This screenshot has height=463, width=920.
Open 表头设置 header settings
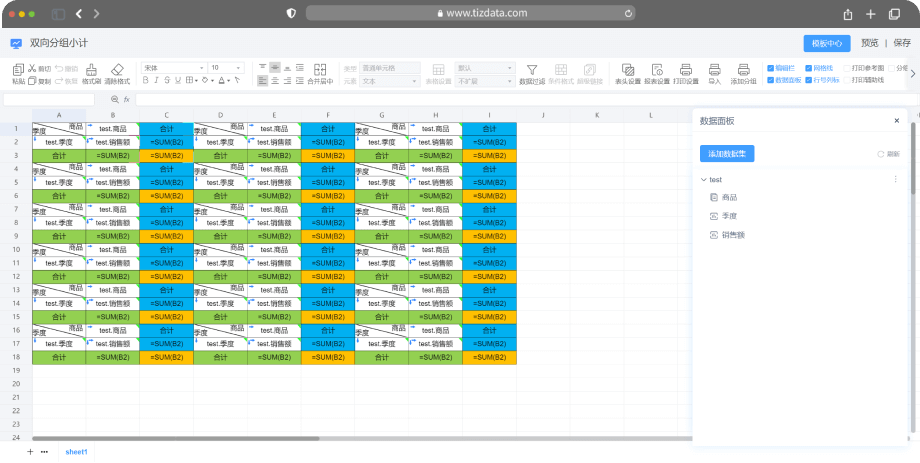point(627,73)
